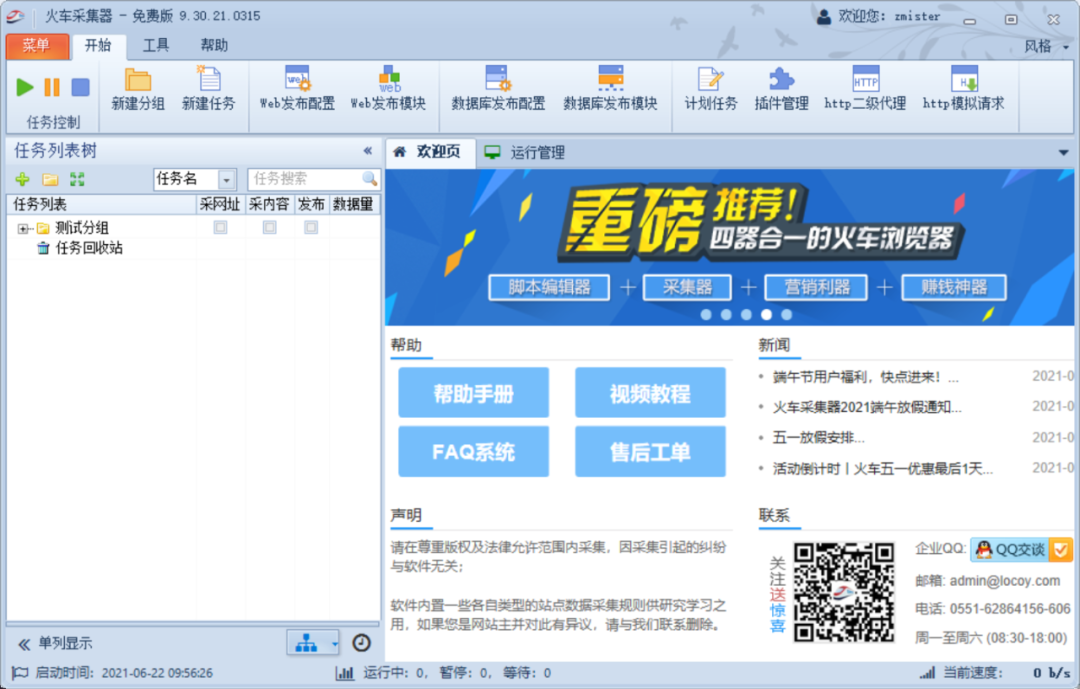Collapse 任务列表树 panel with double chevron
Screen dimensions: 1080x689
(368, 150)
